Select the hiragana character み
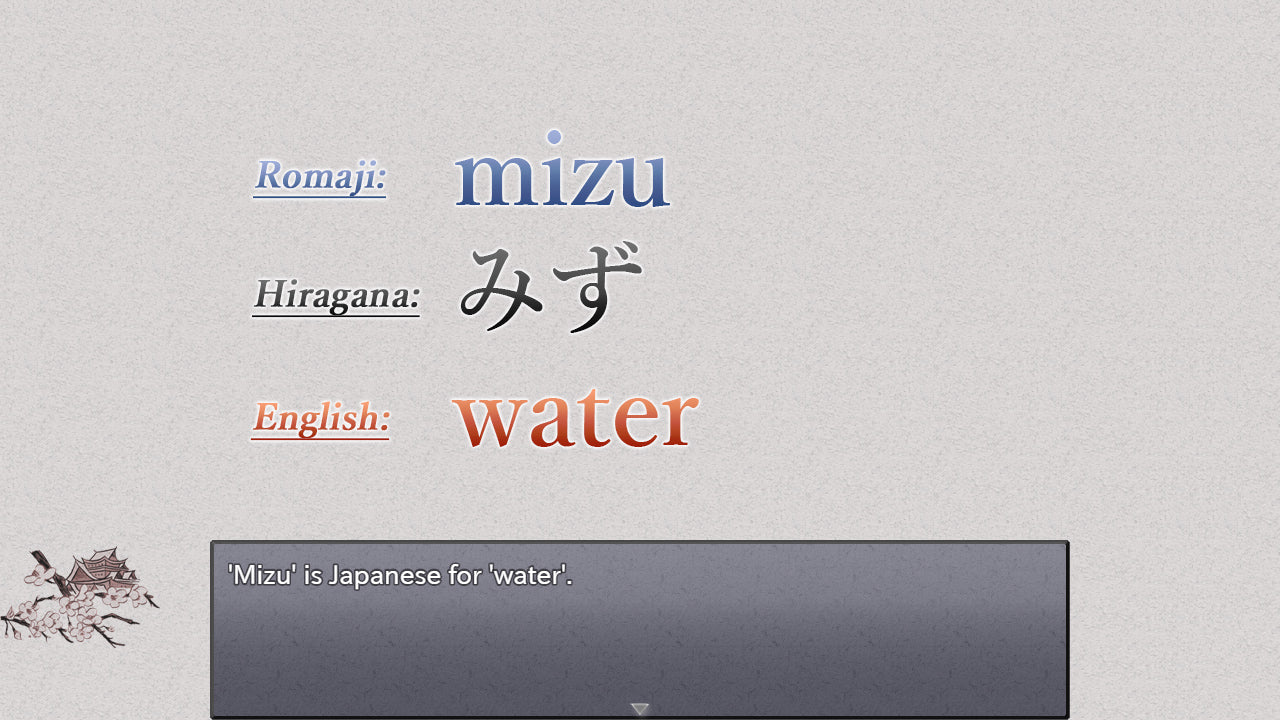1280x720 pixels. [x=502, y=288]
